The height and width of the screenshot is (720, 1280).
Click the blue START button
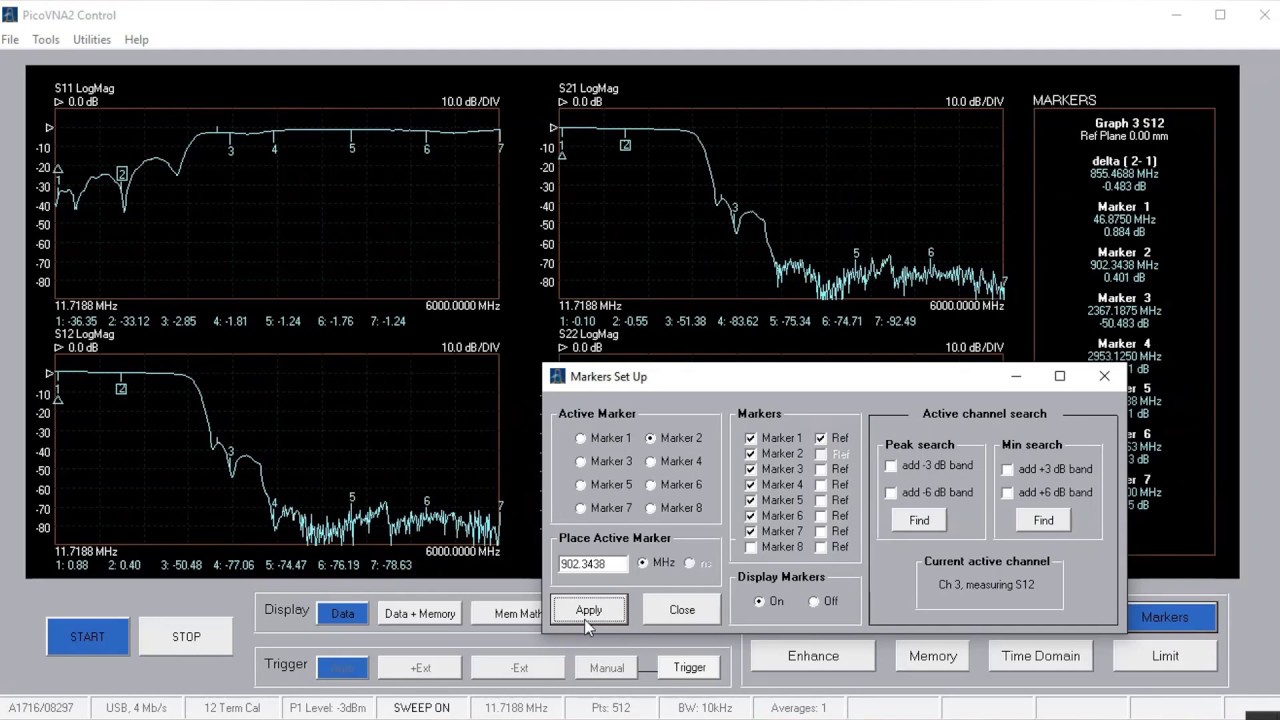pyautogui.click(x=87, y=637)
